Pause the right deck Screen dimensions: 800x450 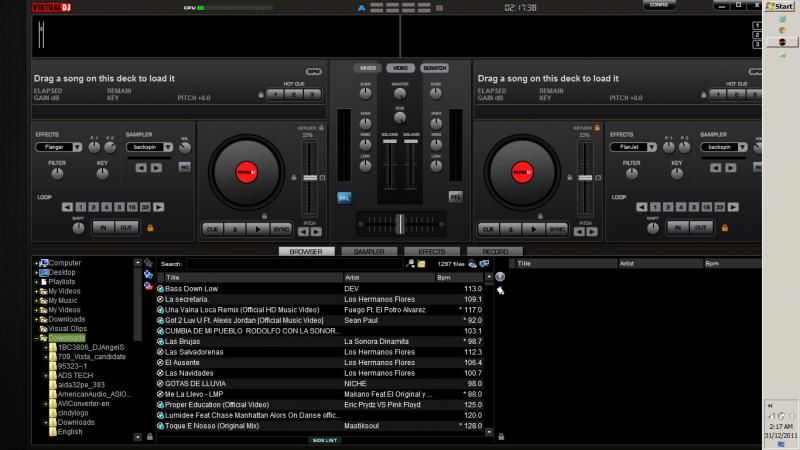point(512,229)
